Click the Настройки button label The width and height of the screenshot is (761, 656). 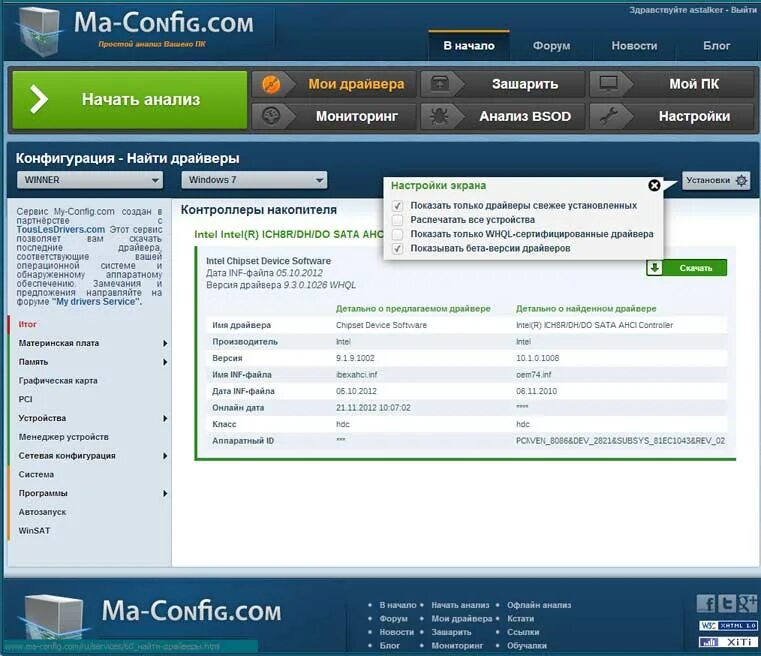pos(695,116)
